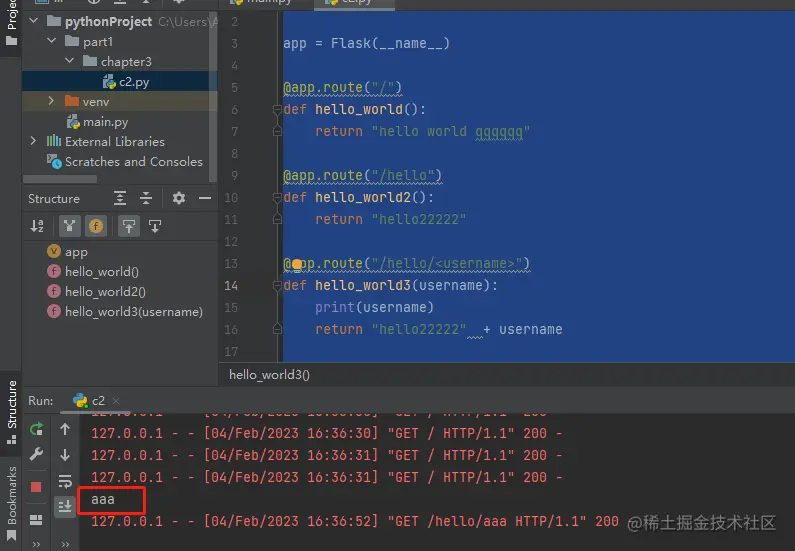Place cursor on print(username) line
The width and height of the screenshot is (795, 551).
tap(374, 307)
